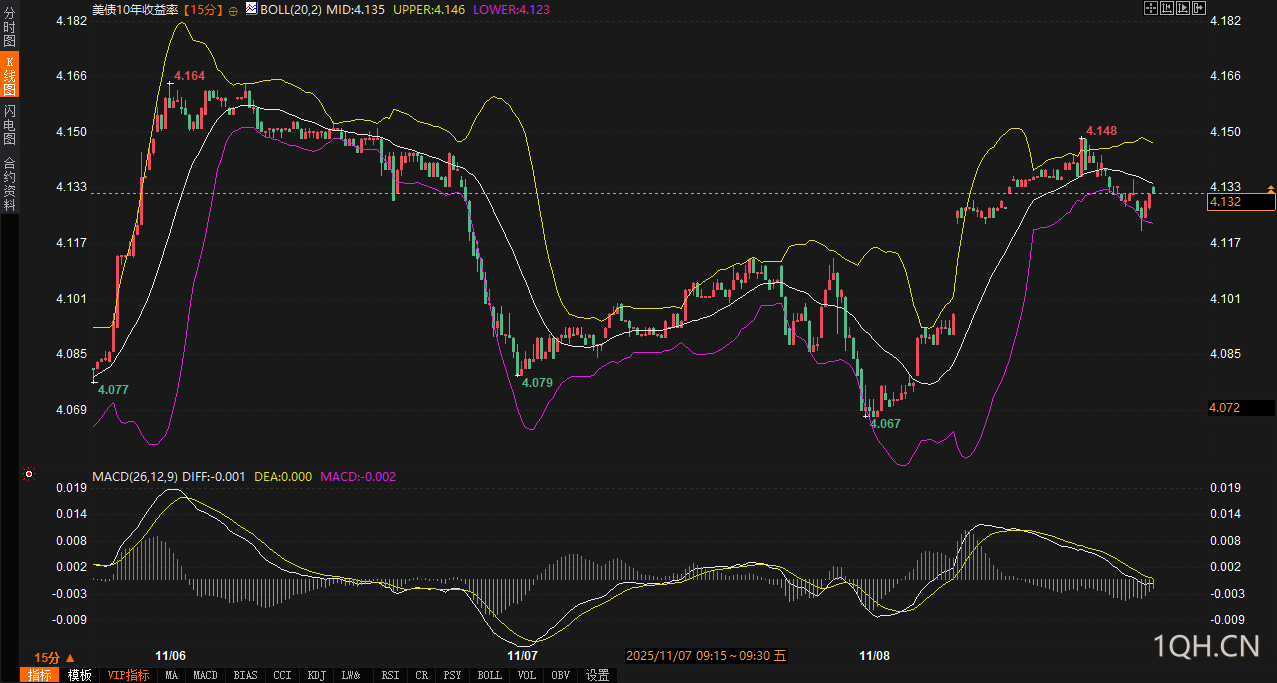The height and width of the screenshot is (683, 1277).
Task: Select the RSI indicator button
Action: 390,675
